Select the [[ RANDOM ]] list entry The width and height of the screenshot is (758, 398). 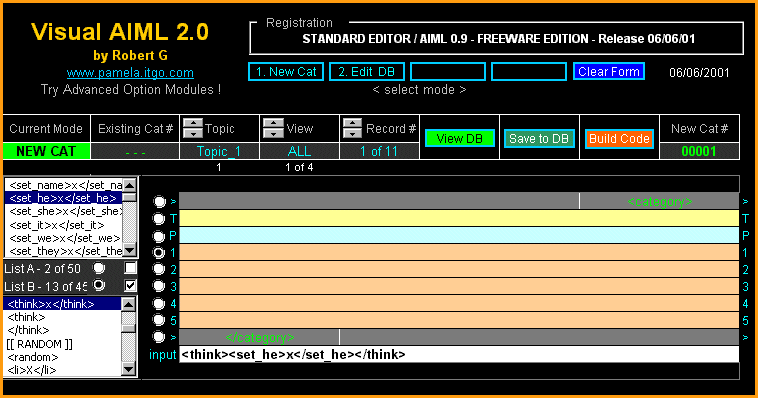[x=62, y=344]
